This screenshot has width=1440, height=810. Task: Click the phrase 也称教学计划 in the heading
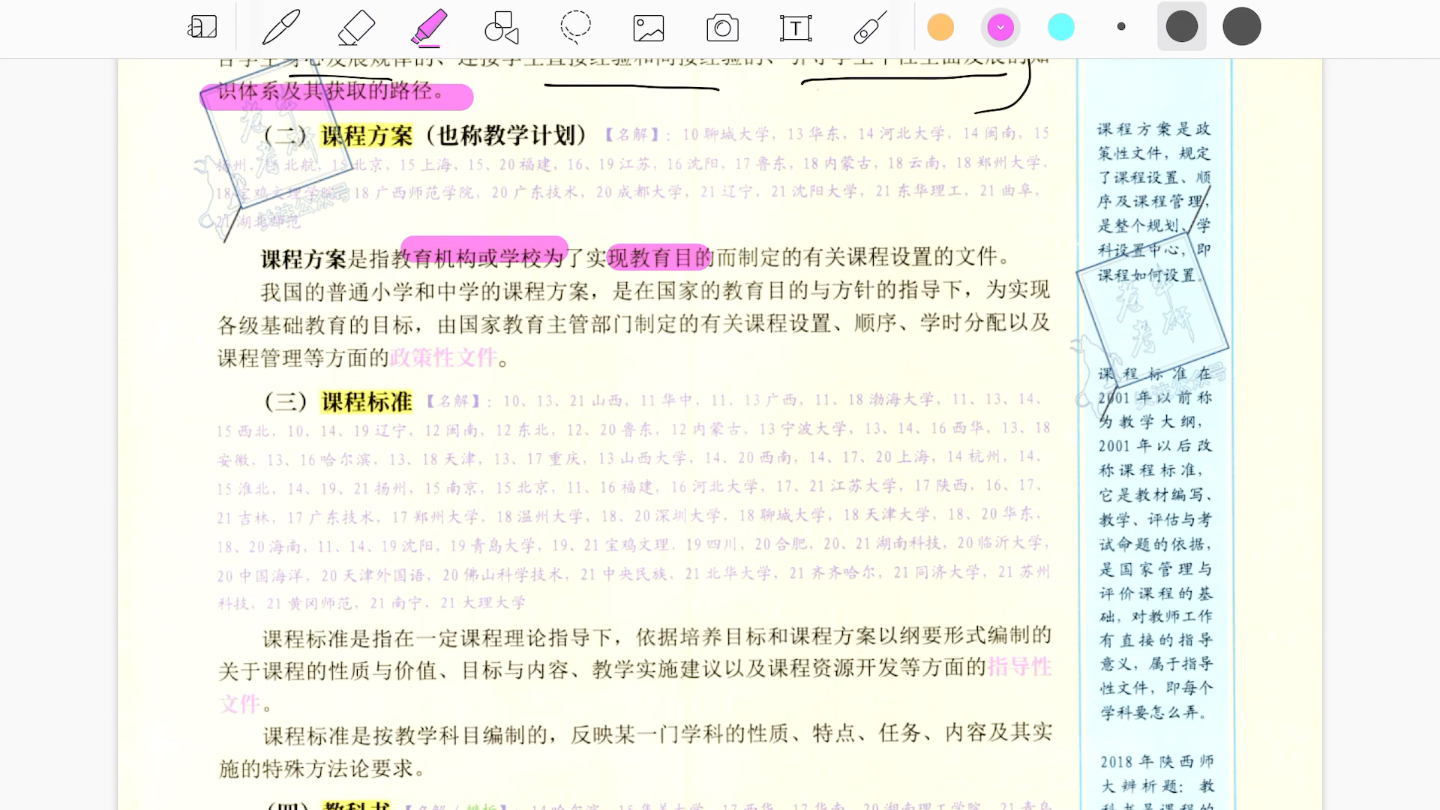point(507,136)
